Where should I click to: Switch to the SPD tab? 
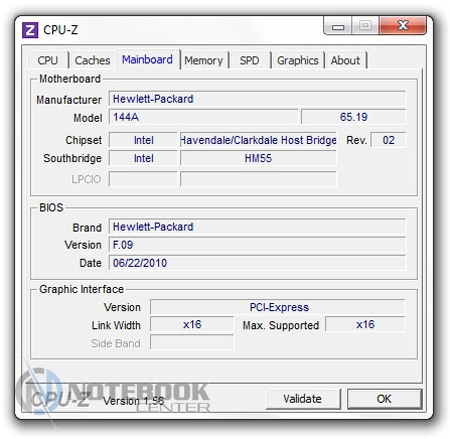249,60
